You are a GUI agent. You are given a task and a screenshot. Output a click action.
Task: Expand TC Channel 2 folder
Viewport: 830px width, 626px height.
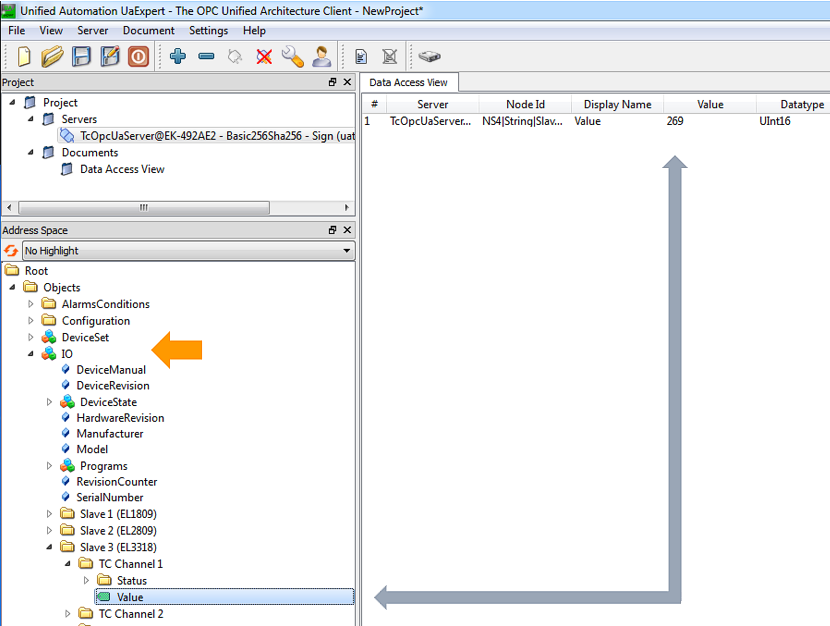point(68,614)
